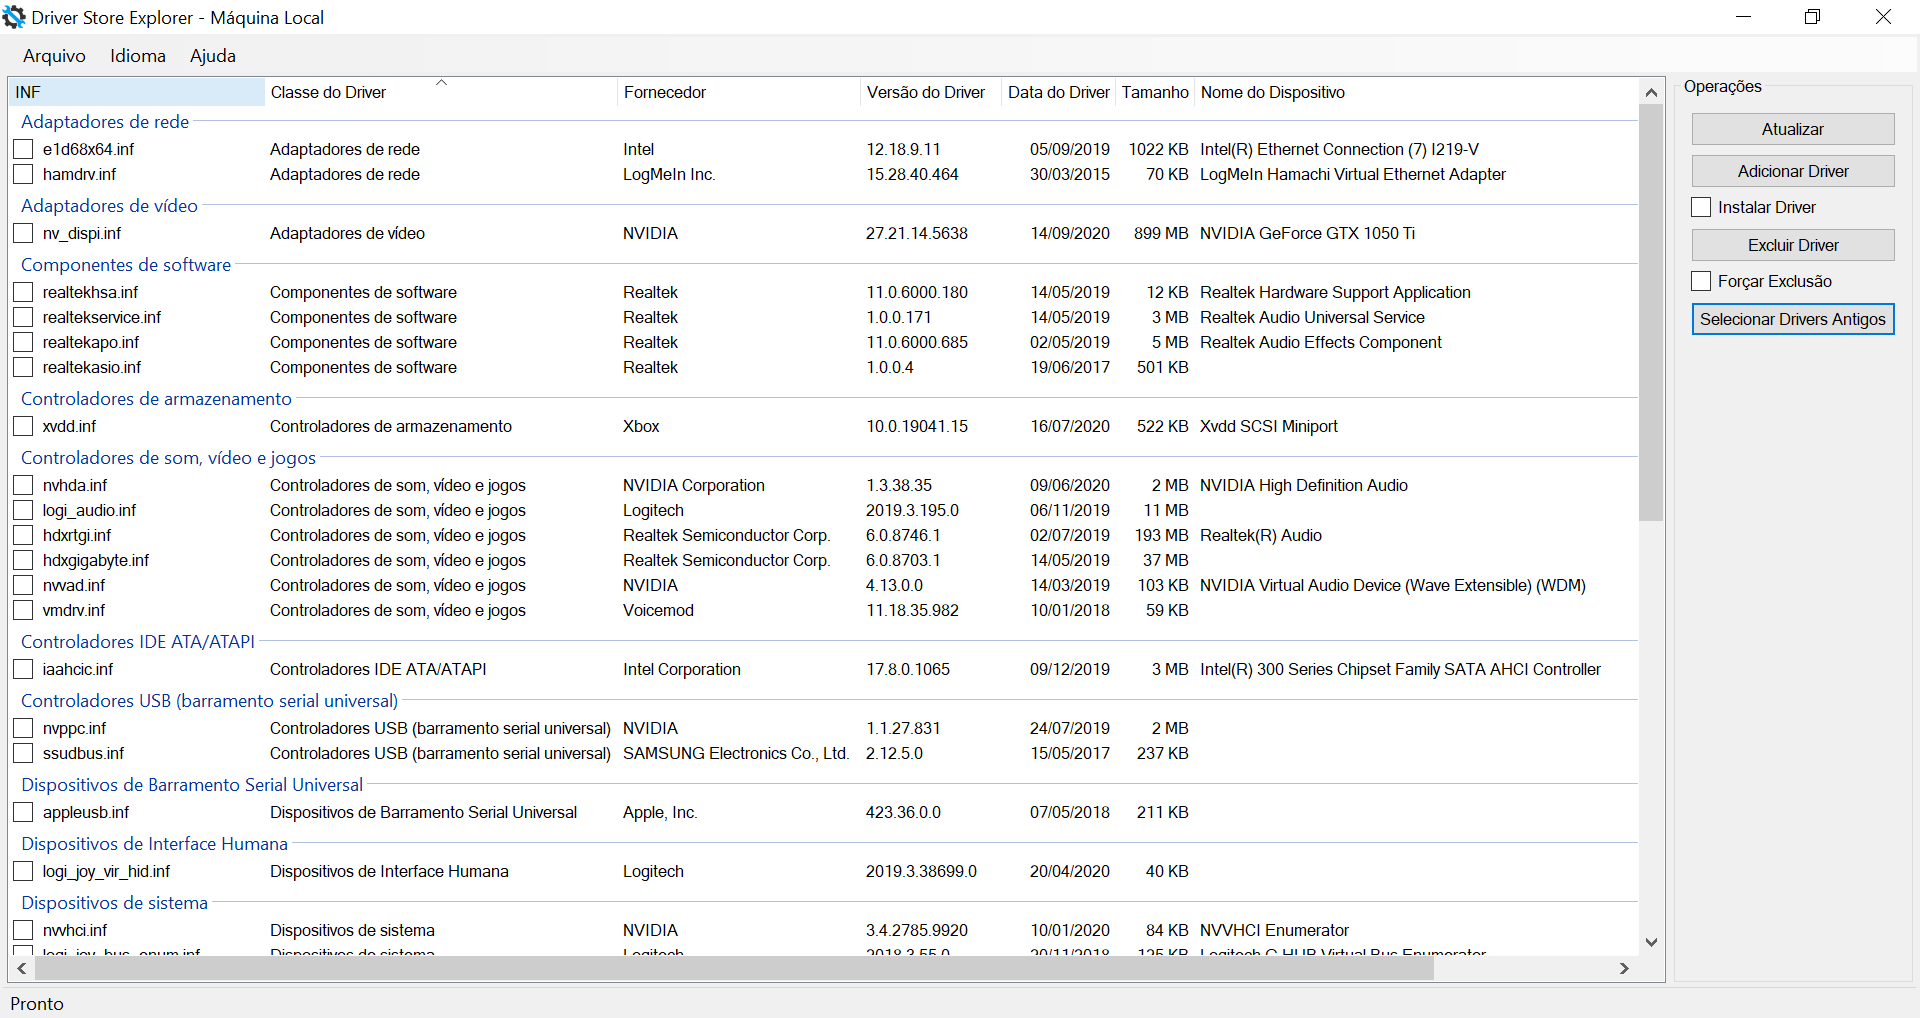Open the Idioma menu
Screen dimensions: 1920x1018
click(x=137, y=56)
